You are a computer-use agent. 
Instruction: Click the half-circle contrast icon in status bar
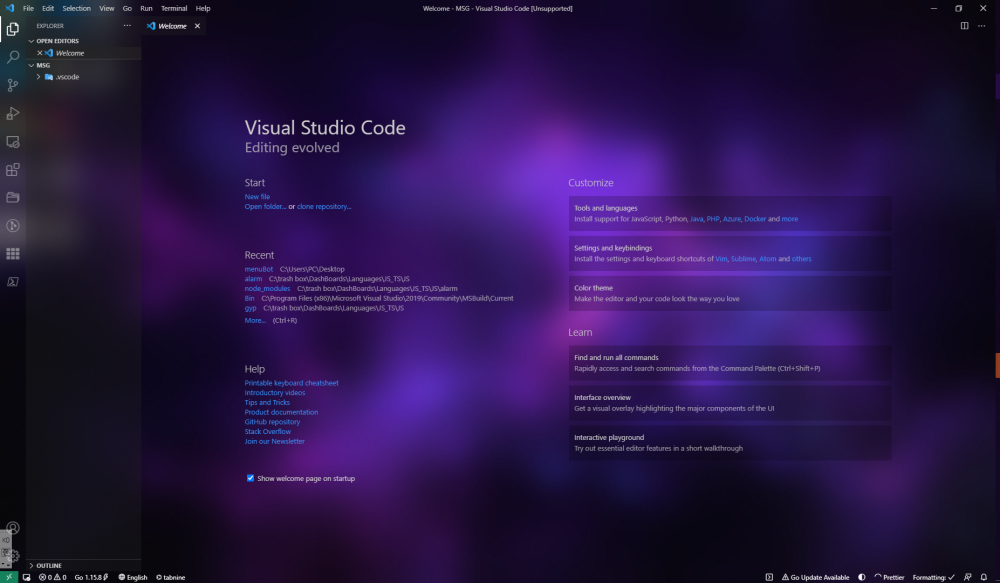pos(862,577)
